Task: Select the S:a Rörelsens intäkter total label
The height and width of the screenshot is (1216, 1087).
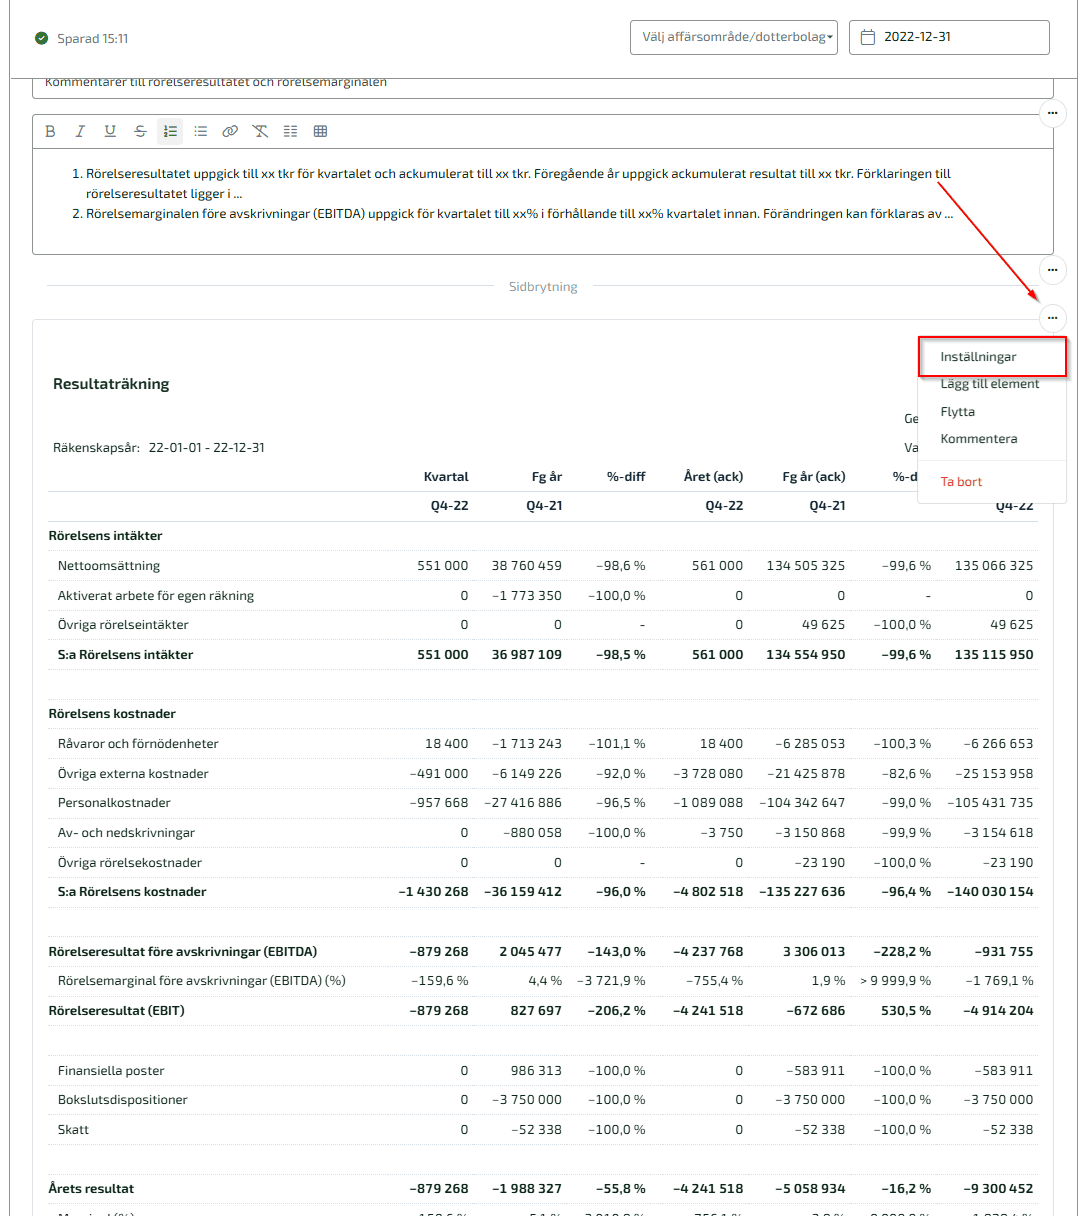Action: (x=125, y=655)
